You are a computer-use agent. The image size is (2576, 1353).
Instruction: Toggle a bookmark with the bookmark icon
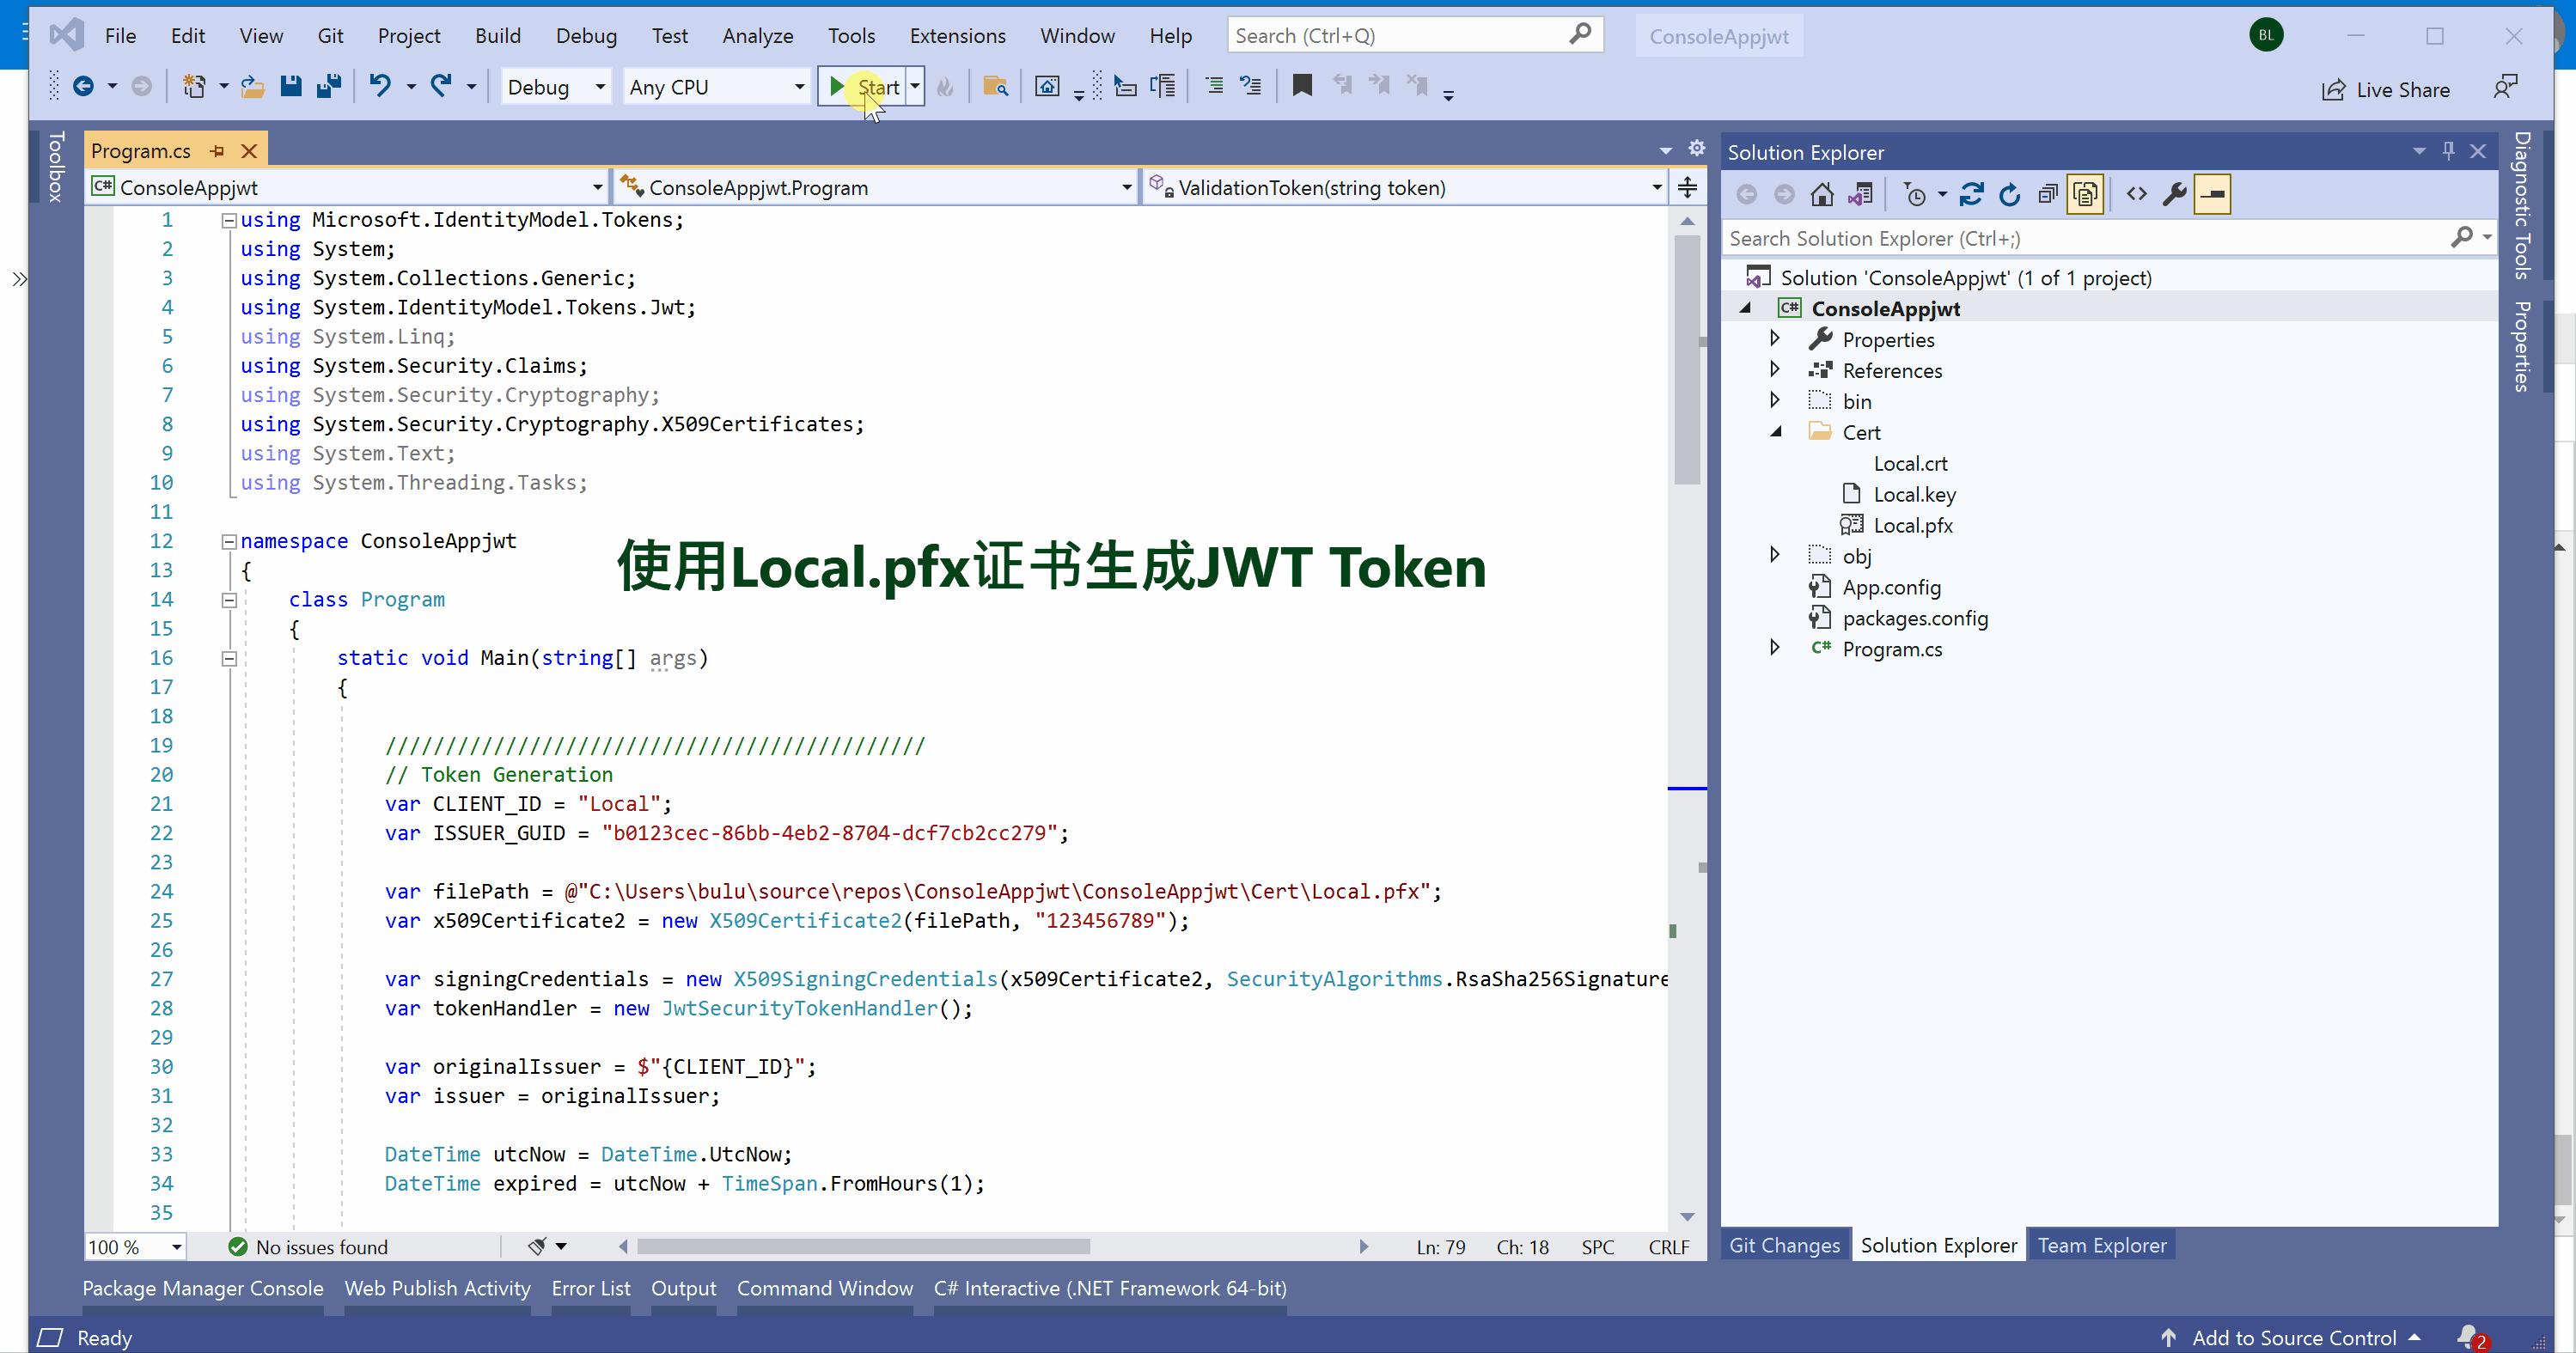click(1302, 87)
